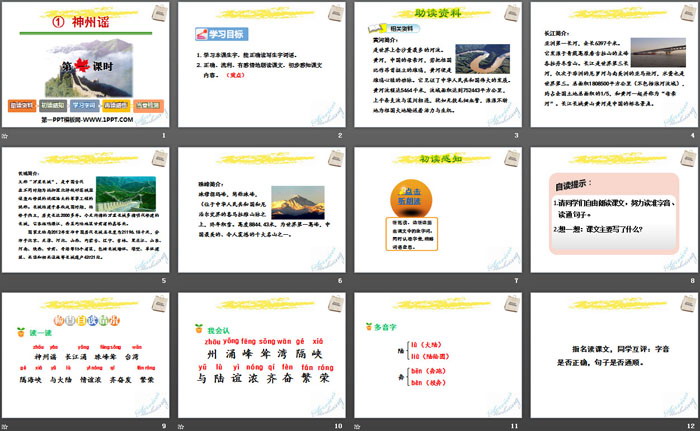Click the orange sphere on slide 7
The image size is (700, 431).
(x=411, y=198)
